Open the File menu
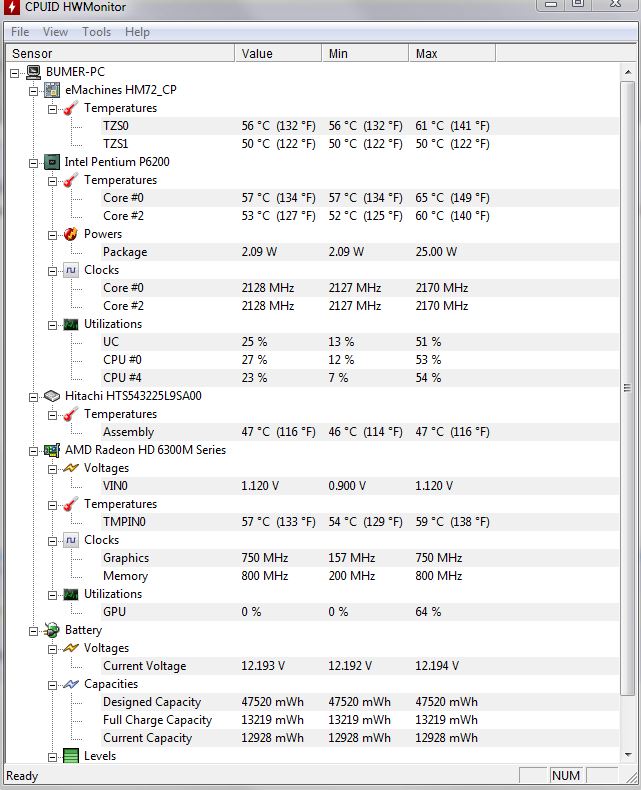Viewport: 641px width, 790px height. click(20, 32)
